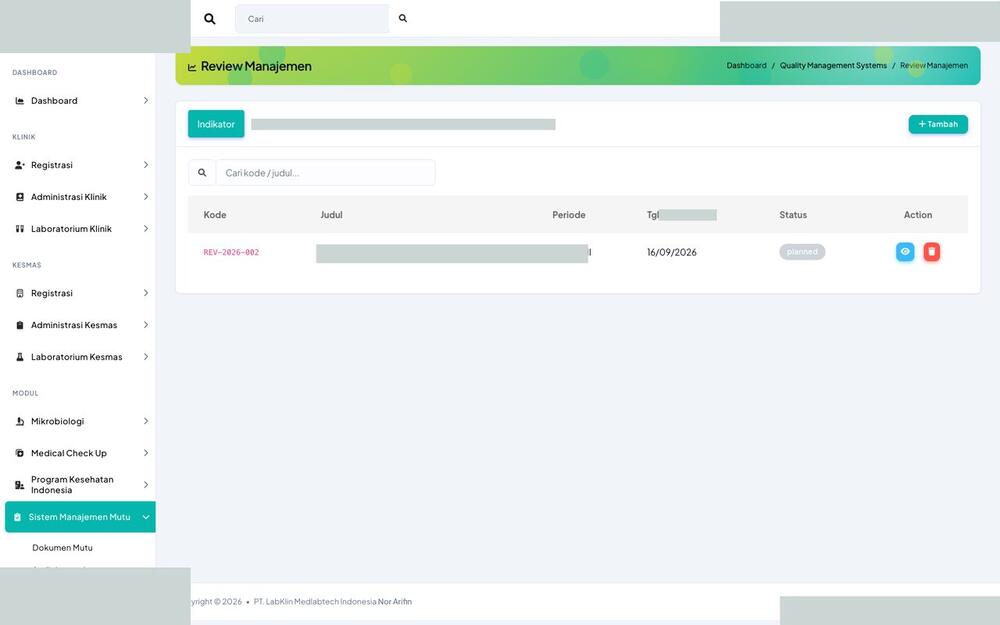Click the Dashboard chart icon in sidebar

[x=20, y=101]
